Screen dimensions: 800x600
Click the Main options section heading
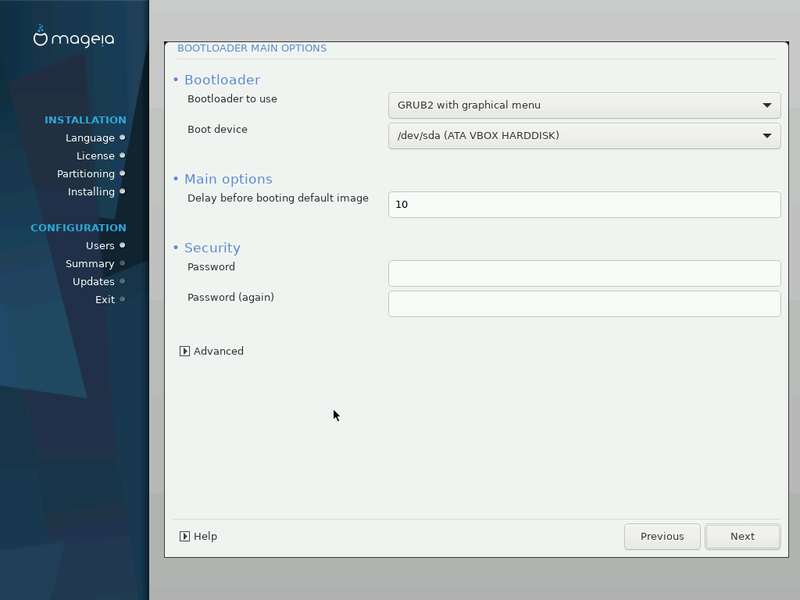pos(228,179)
